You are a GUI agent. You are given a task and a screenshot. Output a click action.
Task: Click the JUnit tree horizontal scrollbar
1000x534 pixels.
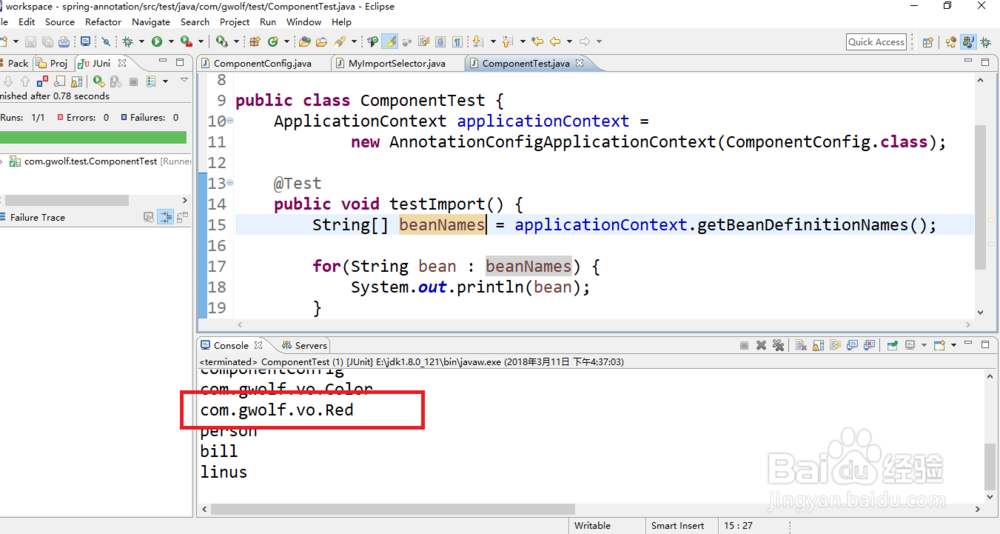pyautogui.click(x=67, y=200)
